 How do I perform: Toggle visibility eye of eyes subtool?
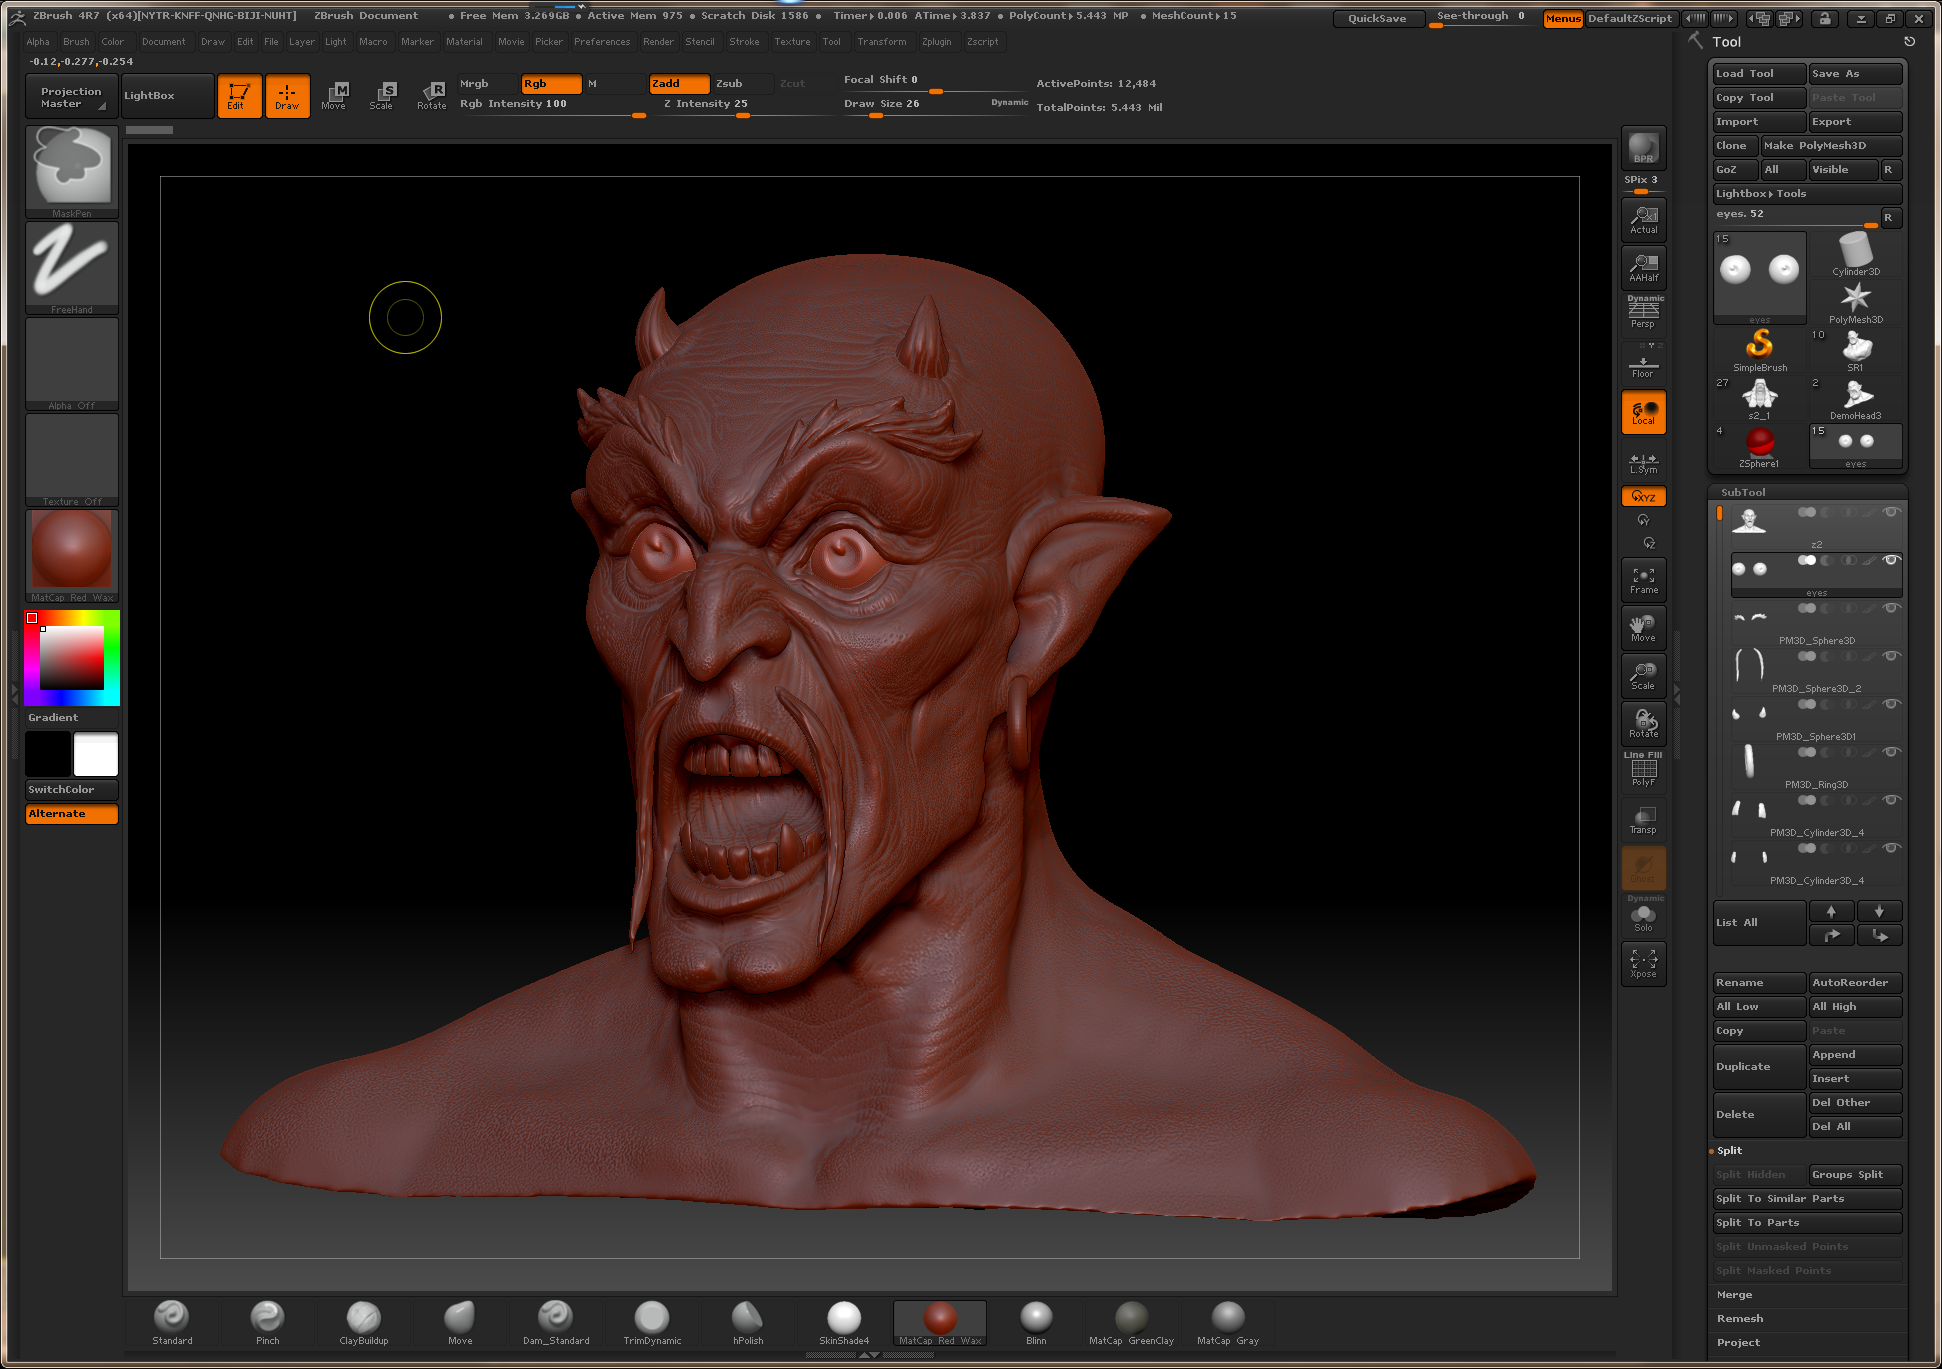pyautogui.click(x=1890, y=561)
